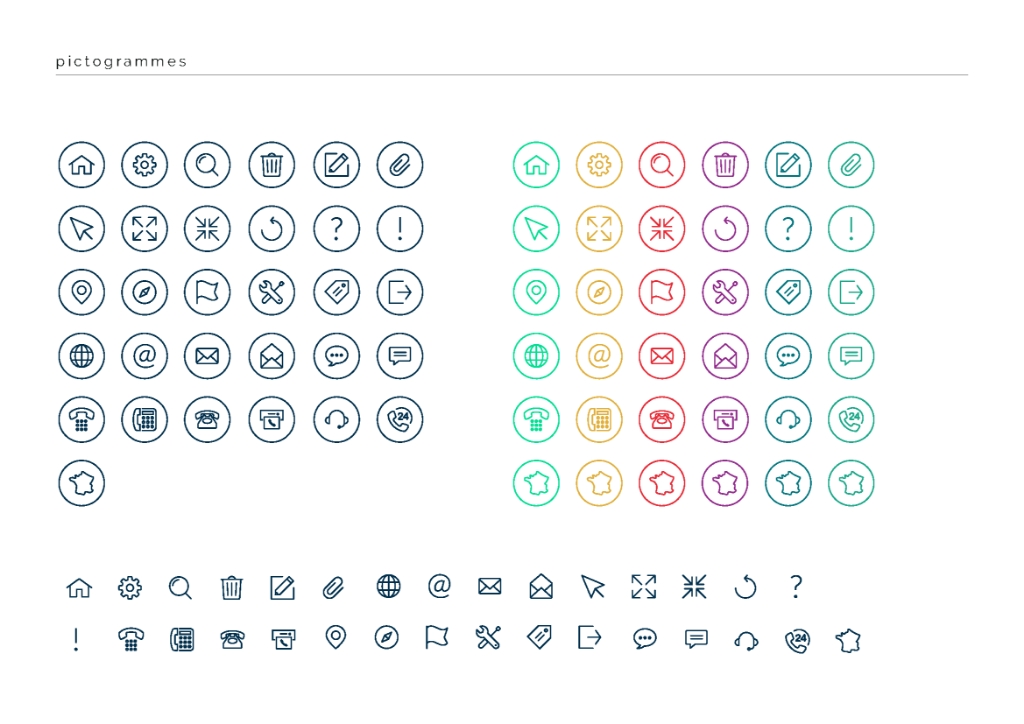Click the yellow circled gear settings icon
This screenshot has width=1024, height=724.
[599, 165]
